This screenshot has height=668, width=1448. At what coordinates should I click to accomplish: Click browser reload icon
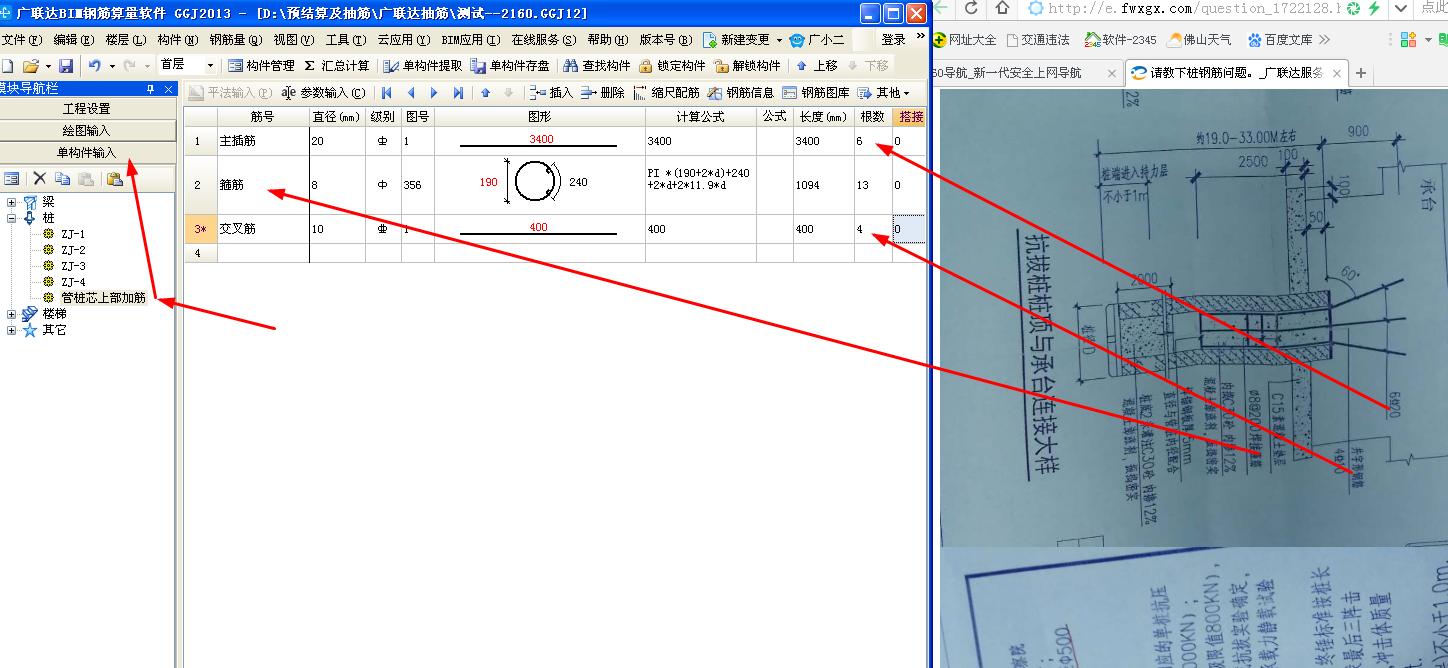[971, 9]
